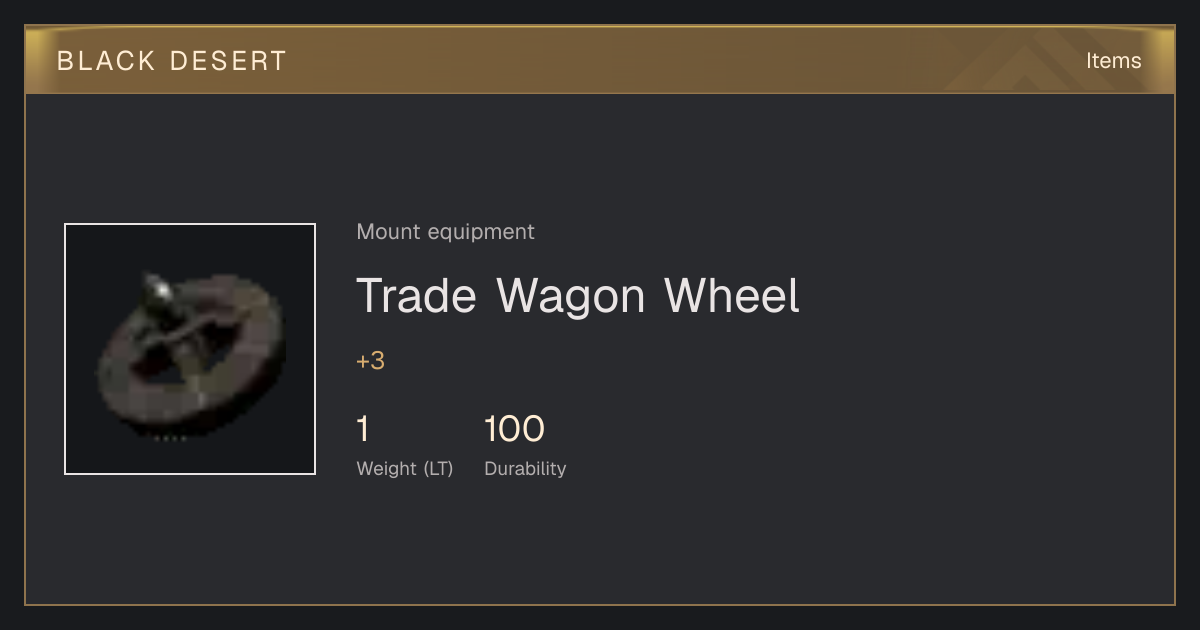Screen dimensions: 1200x630
Task: Click the weight value 1
Action: coord(363,429)
